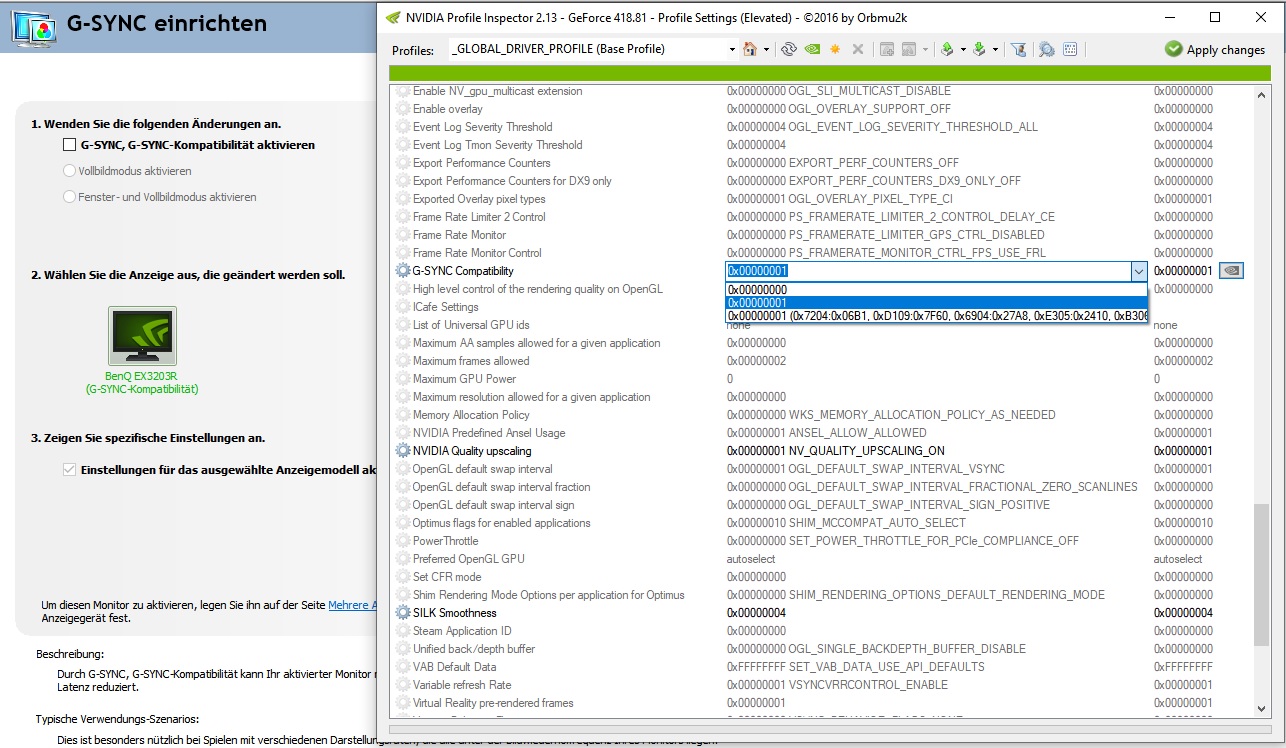Click the ANSEL_ALLOW_ALLOWED value text
The image size is (1286, 748).
858,433
